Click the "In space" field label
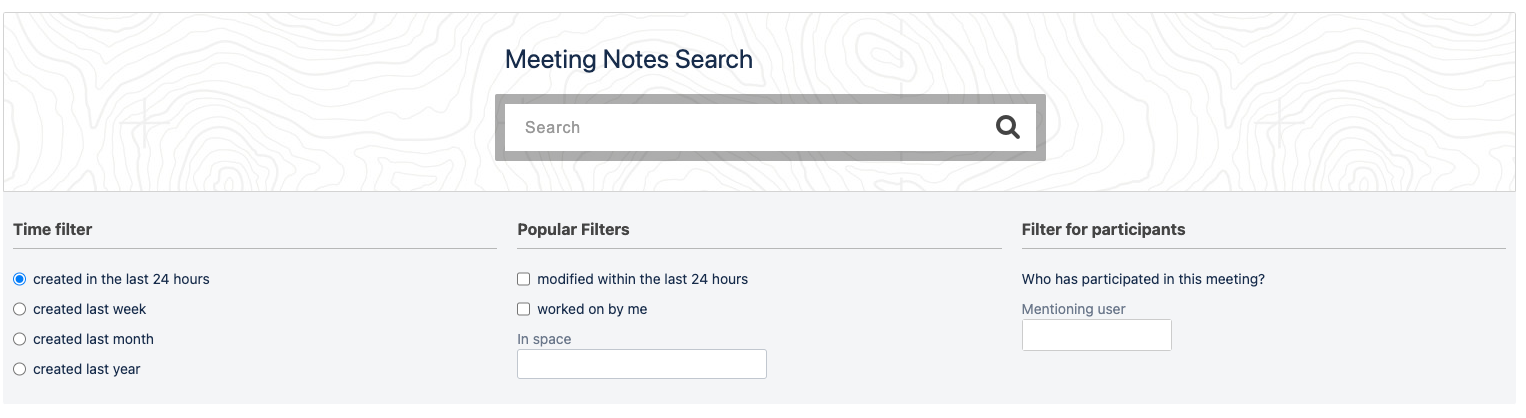Viewport: 1526px width, 418px height. coord(544,339)
